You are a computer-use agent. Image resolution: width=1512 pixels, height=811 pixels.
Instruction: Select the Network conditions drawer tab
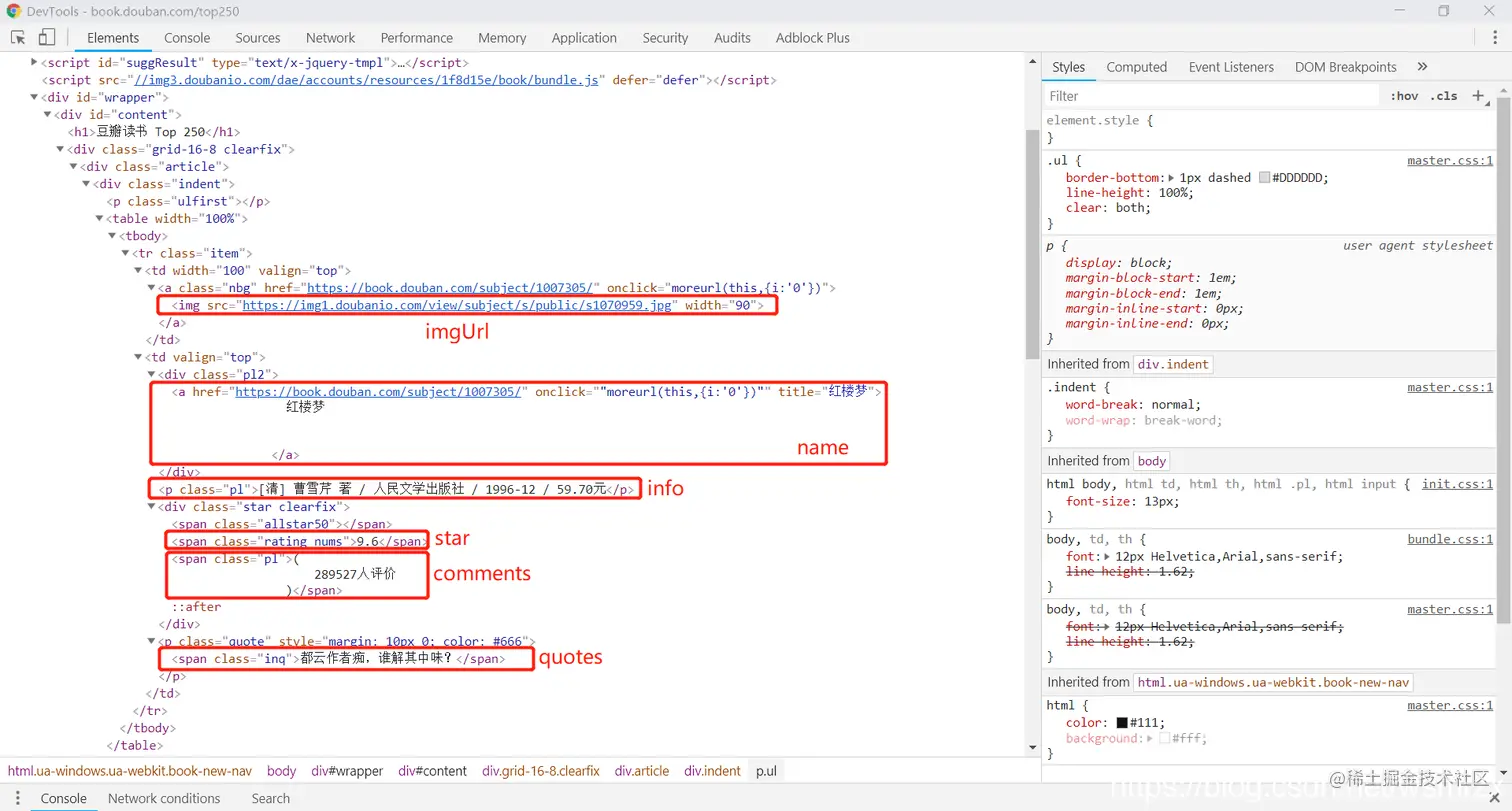(164, 798)
